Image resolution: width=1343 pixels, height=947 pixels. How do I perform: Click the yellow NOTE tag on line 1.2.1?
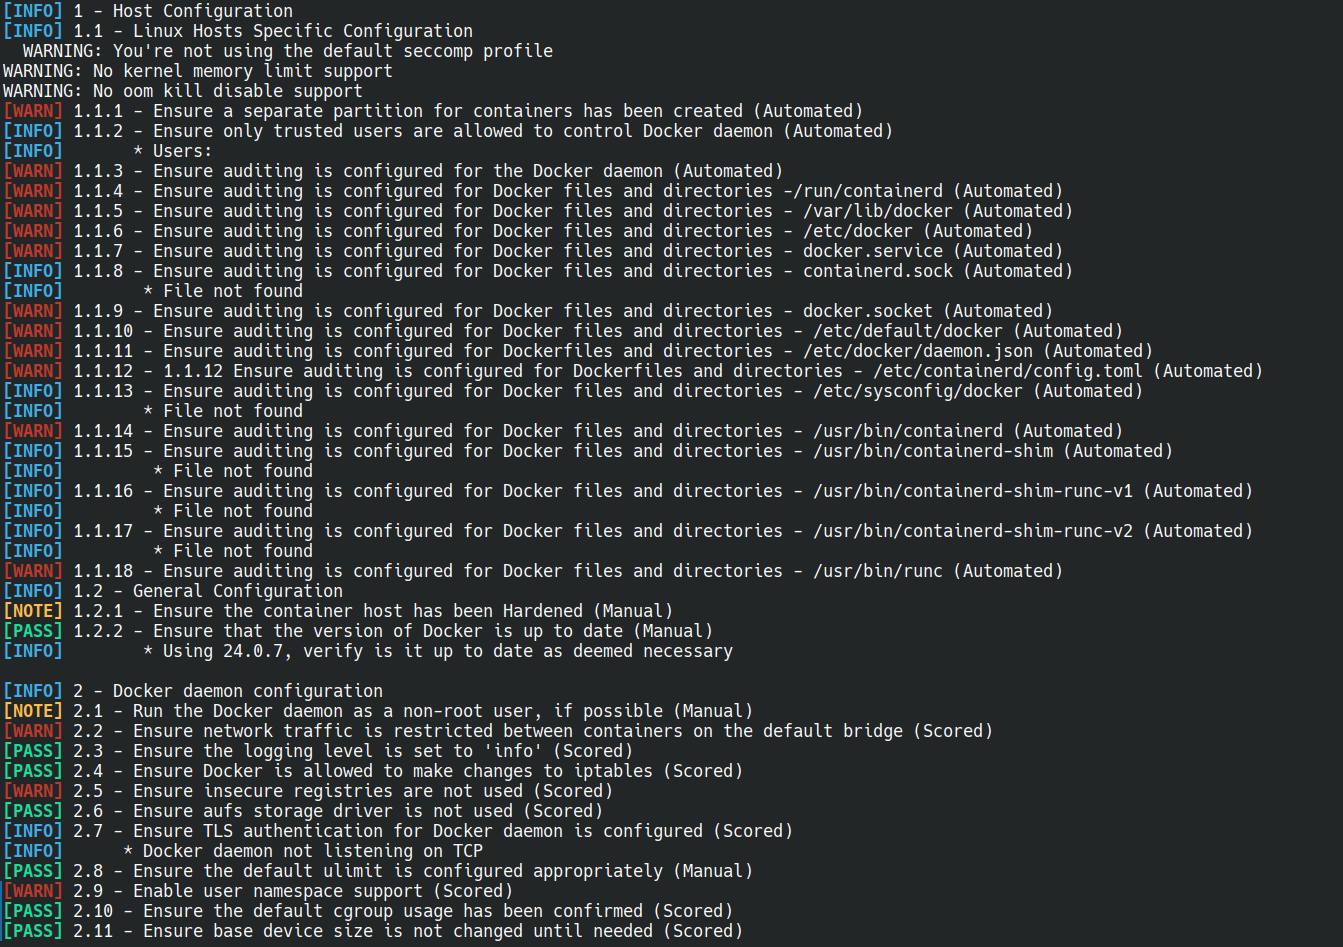point(33,611)
